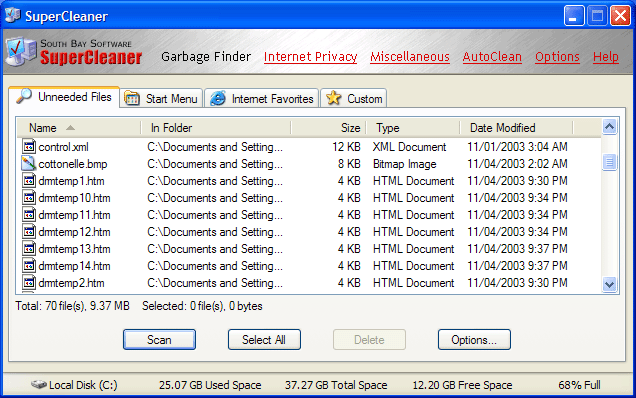Image resolution: width=636 pixels, height=398 pixels.
Task: Select the dmtemp12.htm file name
Action: click(x=74, y=232)
